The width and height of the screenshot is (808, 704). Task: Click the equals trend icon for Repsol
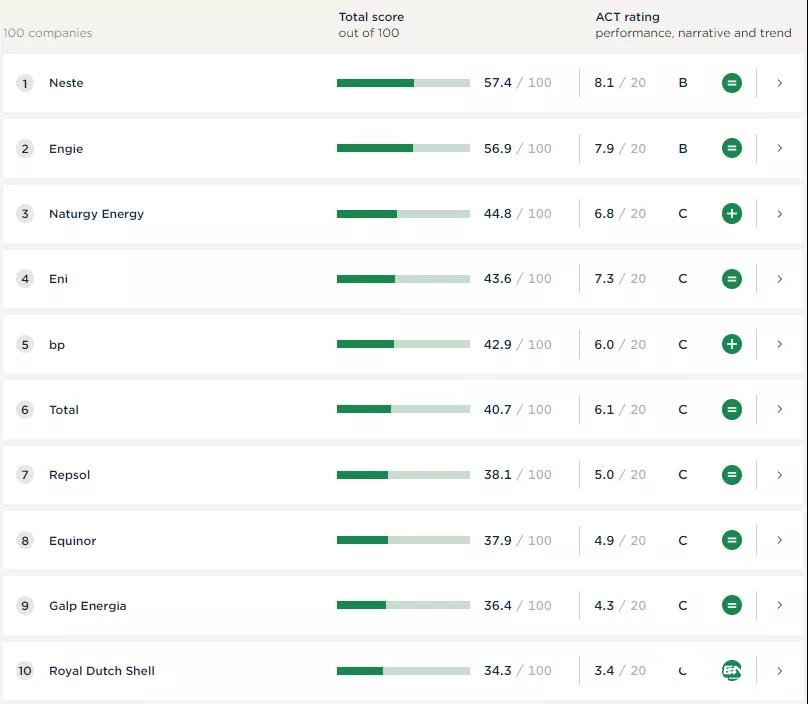[732, 475]
